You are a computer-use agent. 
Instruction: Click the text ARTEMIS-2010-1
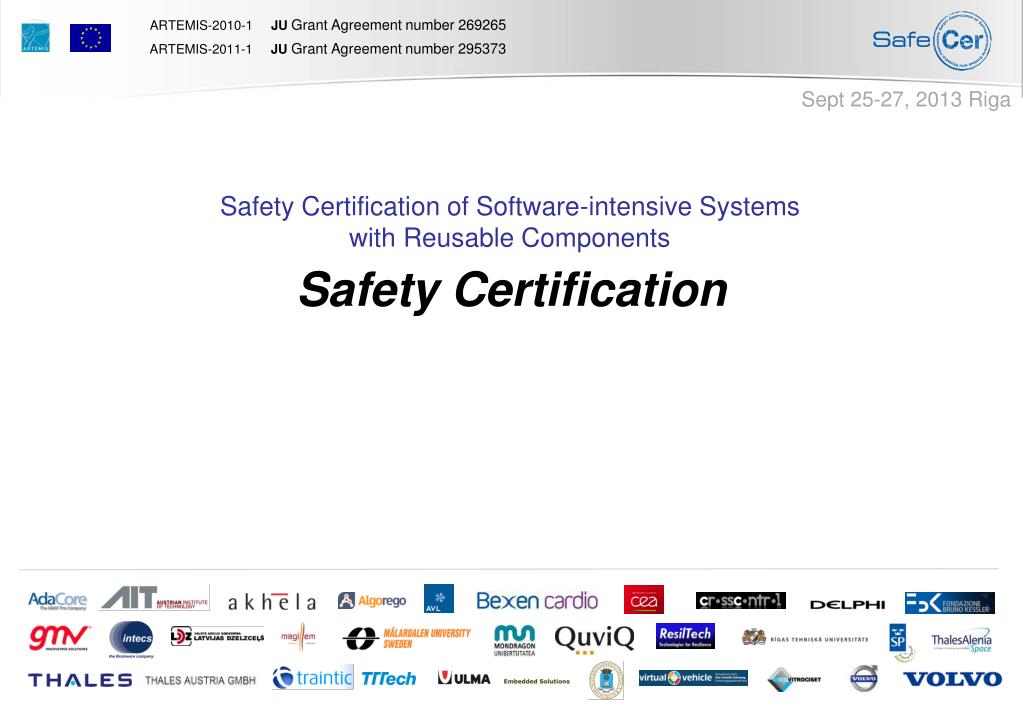point(200,25)
